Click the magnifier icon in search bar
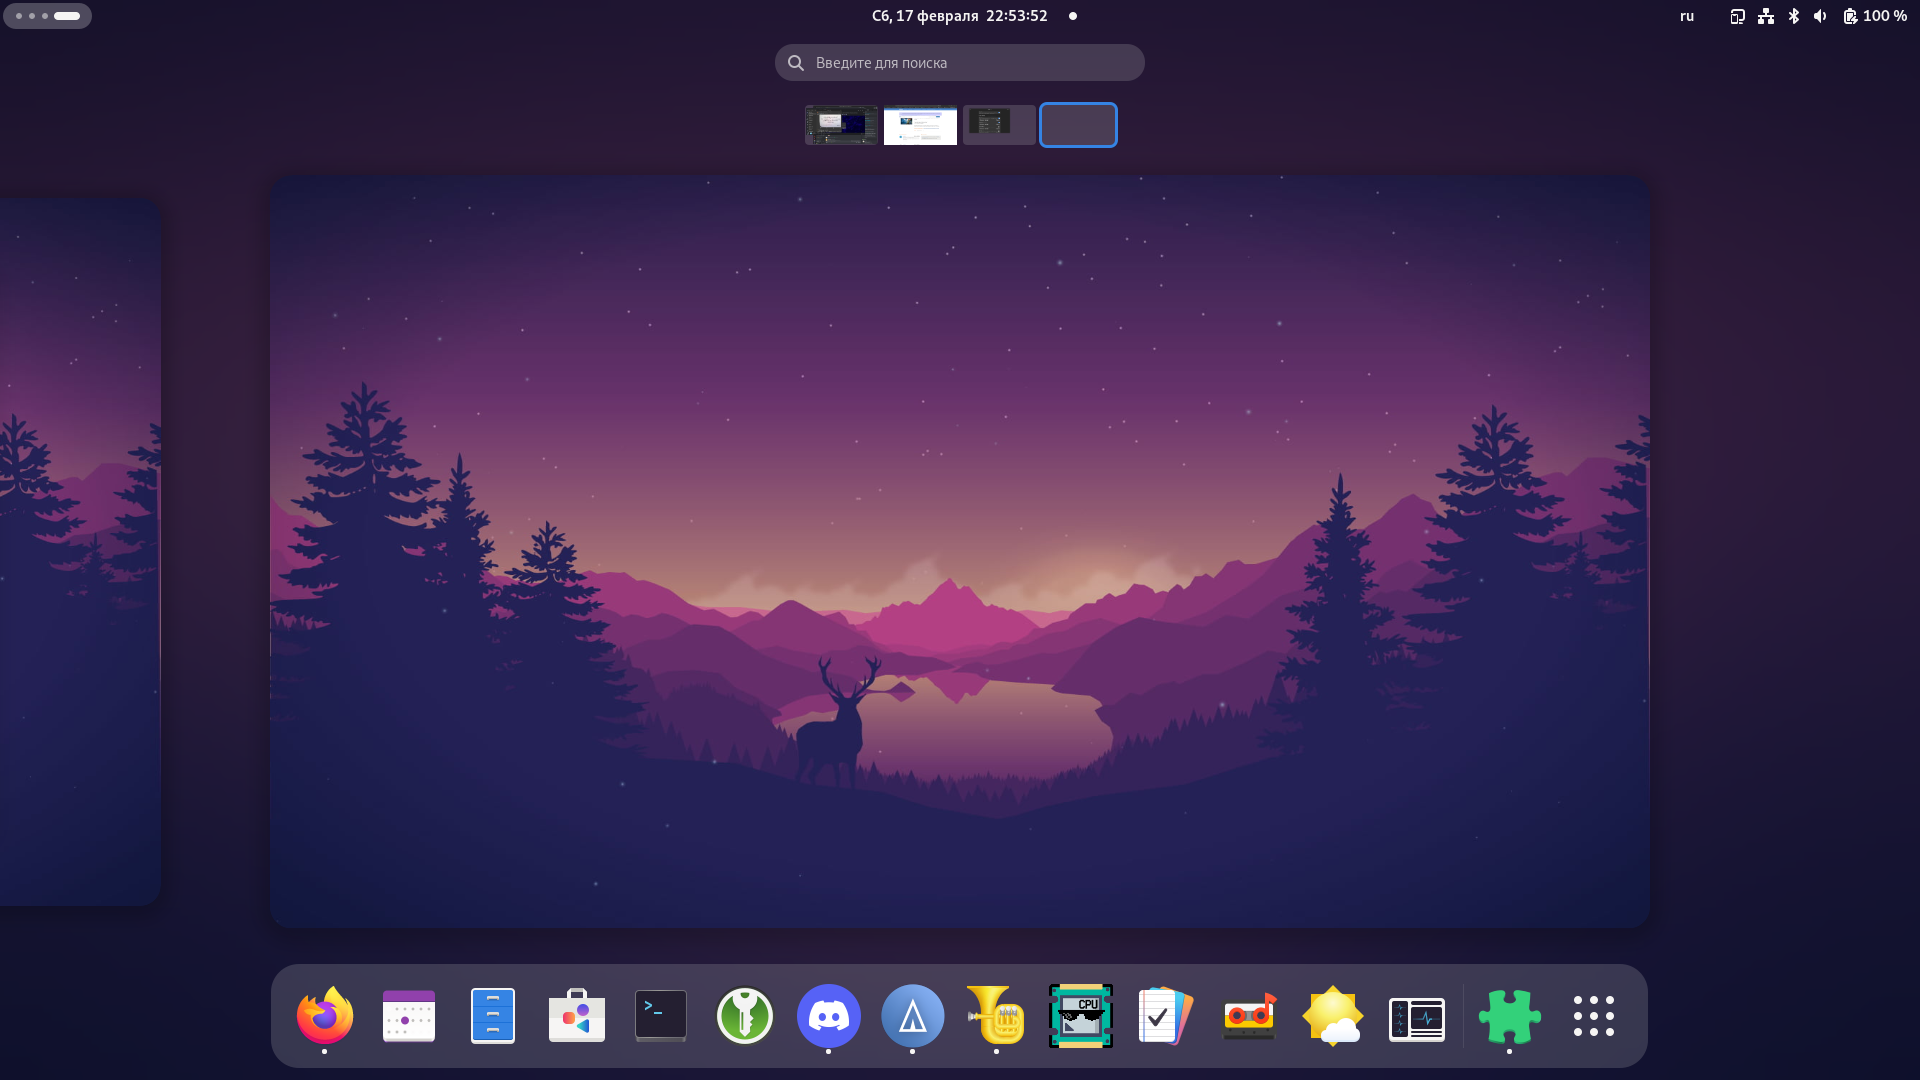1920x1080 pixels. [796, 63]
